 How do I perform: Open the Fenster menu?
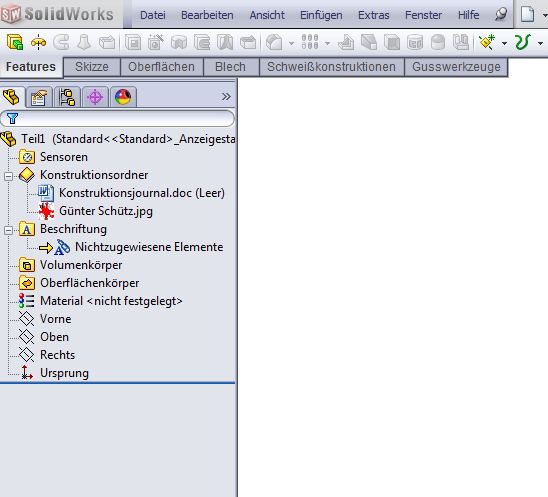click(423, 15)
